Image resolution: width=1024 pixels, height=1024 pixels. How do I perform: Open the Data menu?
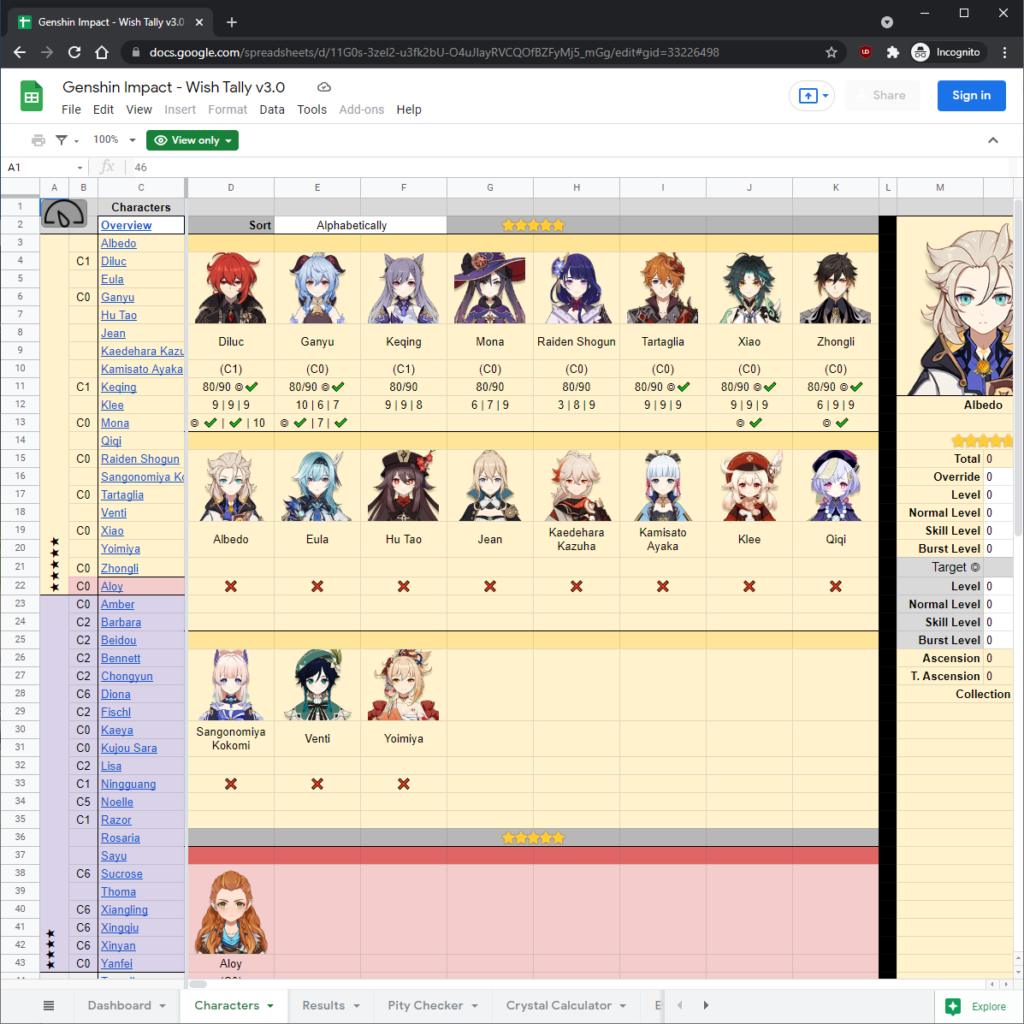tap(272, 109)
